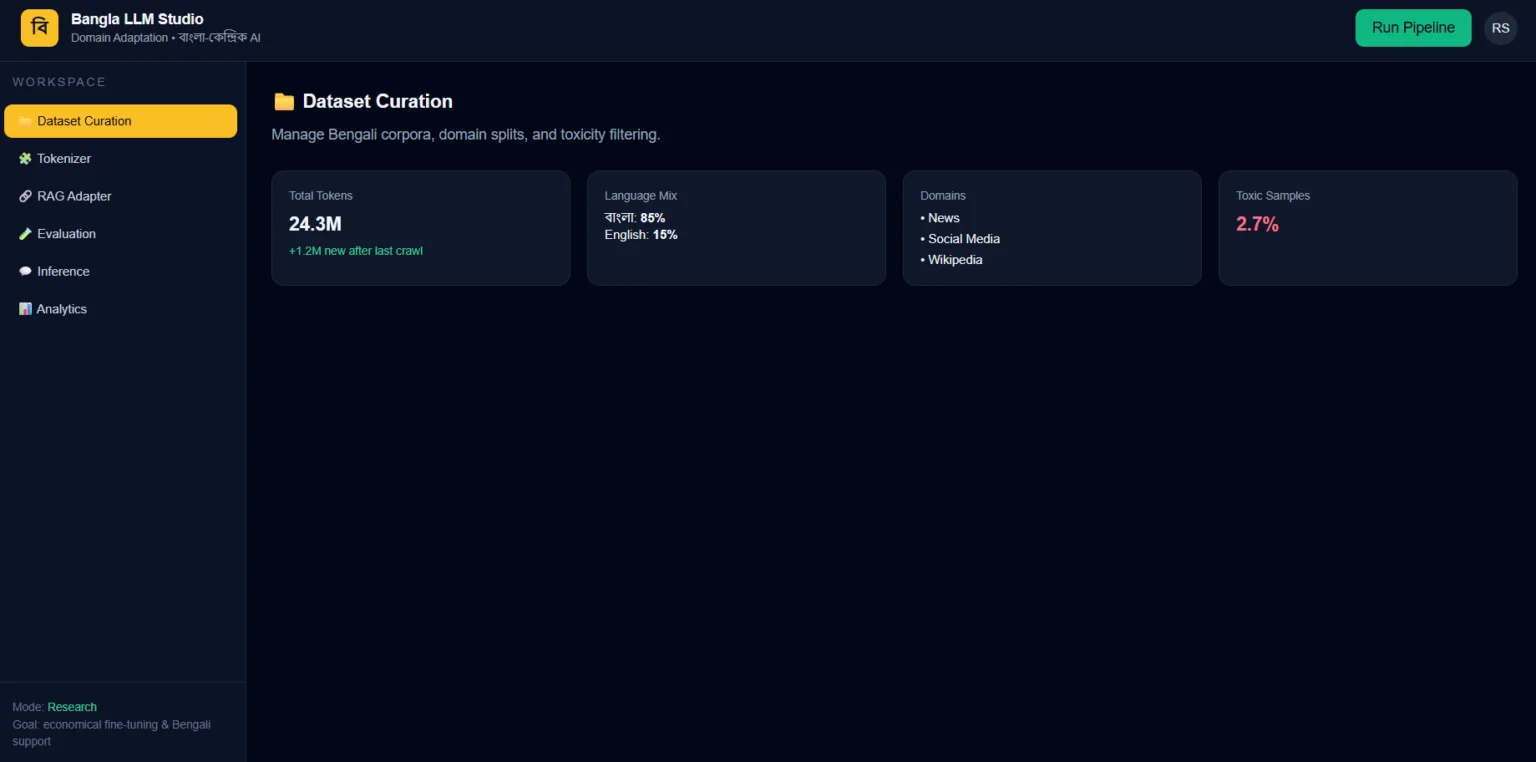Click the link icon for RAG Adapter

pyautogui.click(x=25, y=197)
